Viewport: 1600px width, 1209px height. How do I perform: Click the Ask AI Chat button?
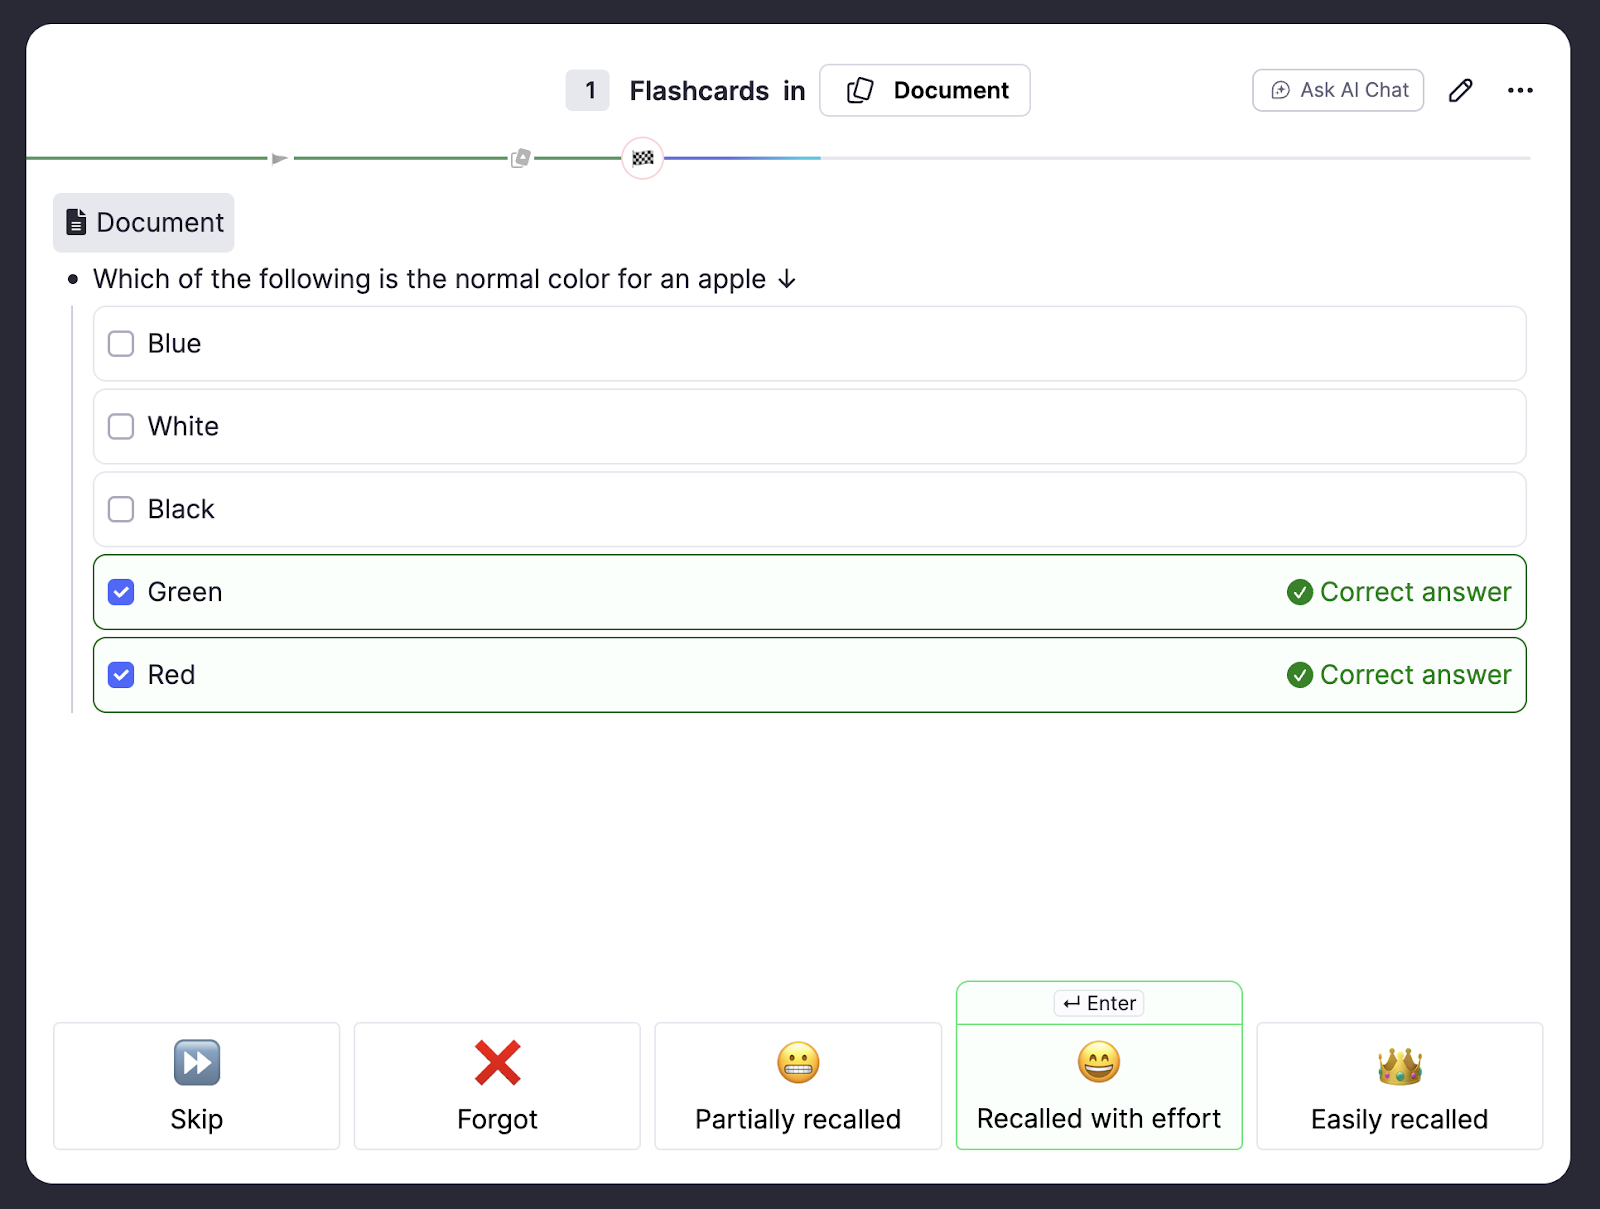coord(1338,91)
